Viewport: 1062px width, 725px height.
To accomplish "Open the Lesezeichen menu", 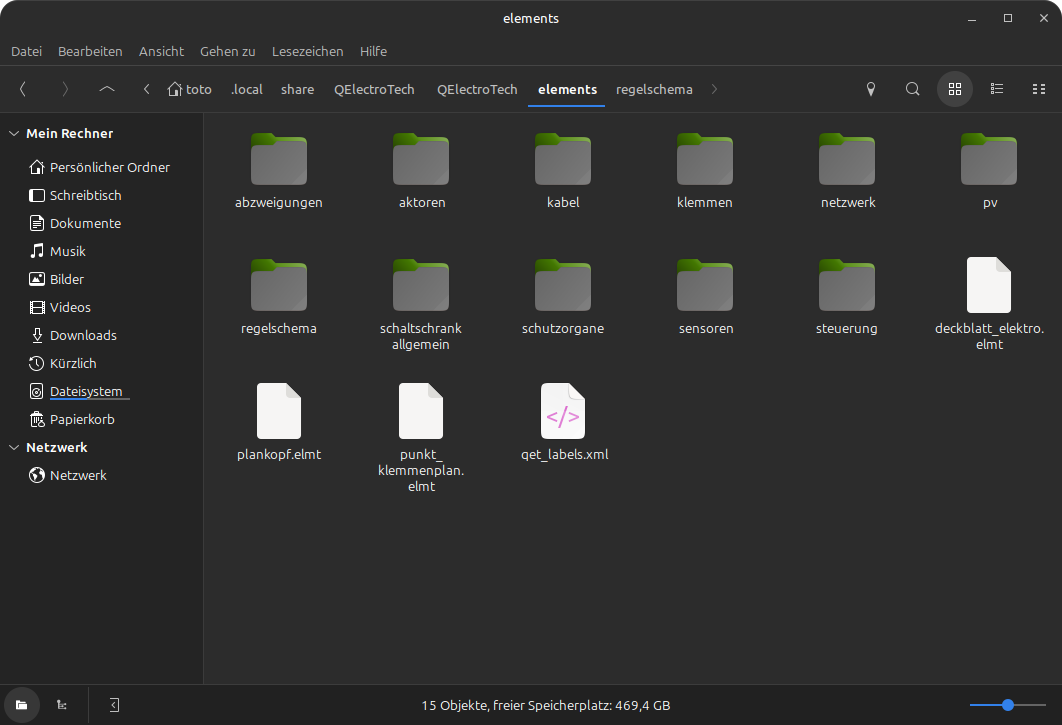I will coord(307,51).
